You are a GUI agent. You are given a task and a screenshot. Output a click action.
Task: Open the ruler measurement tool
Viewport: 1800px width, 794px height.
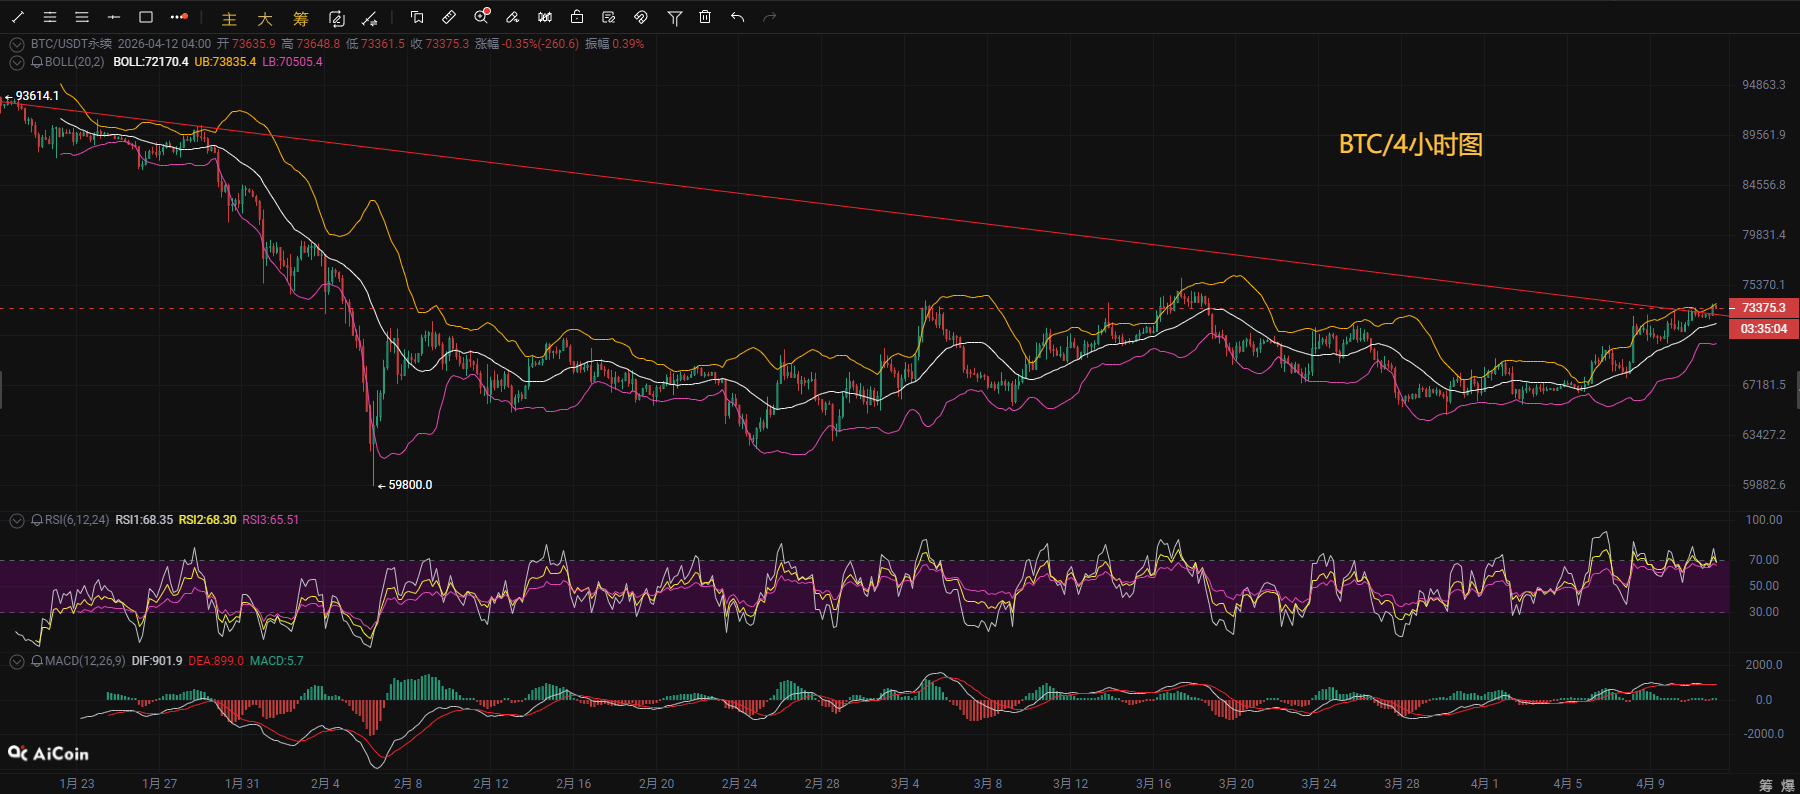pyautogui.click(x=449, y=17)
